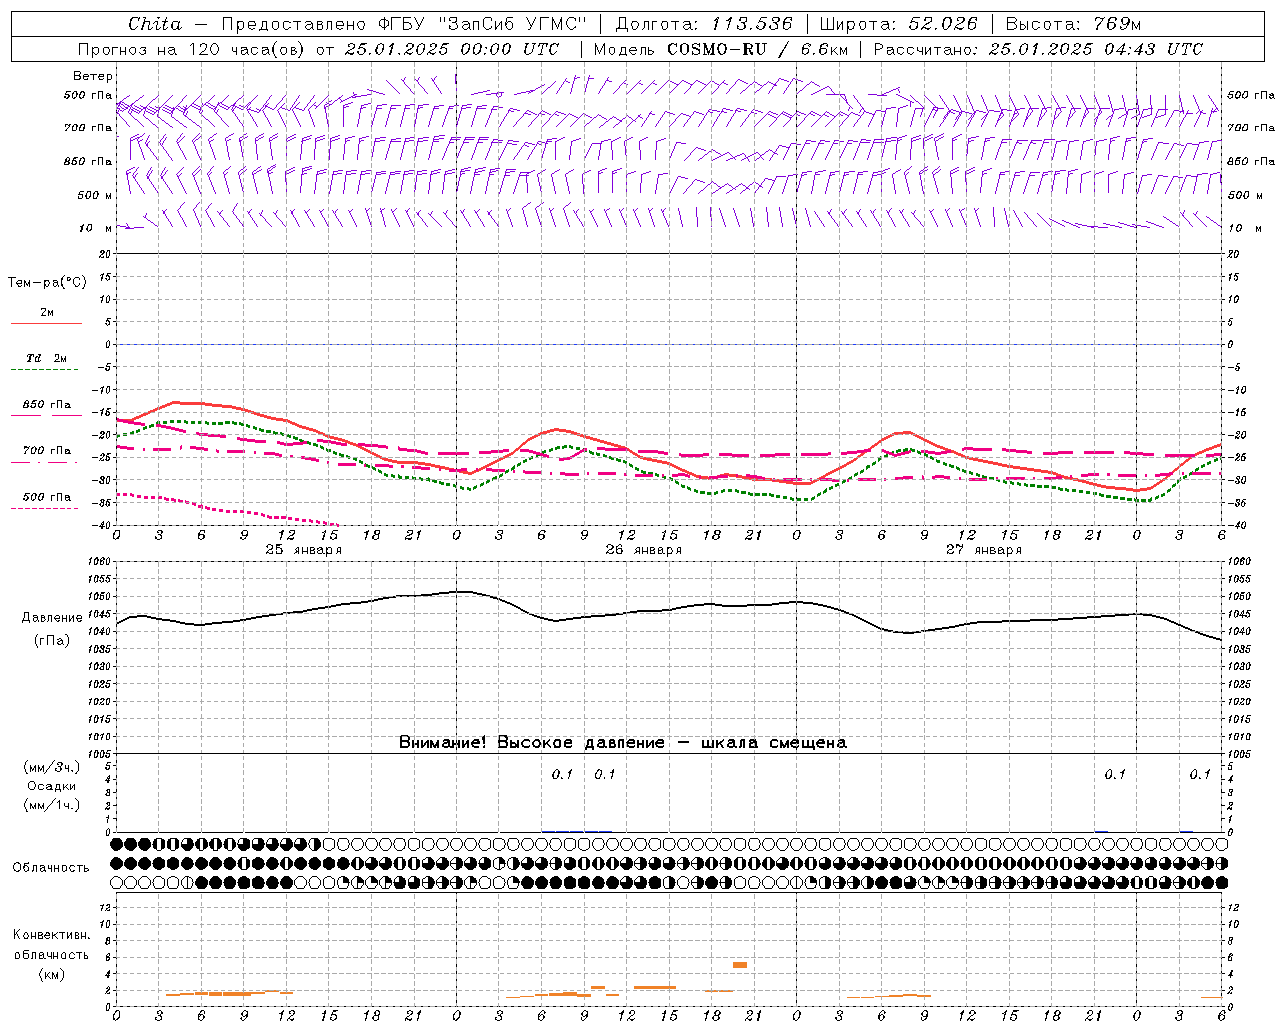Click the "Td 2м" dew point legend entry

pos(47,358)
